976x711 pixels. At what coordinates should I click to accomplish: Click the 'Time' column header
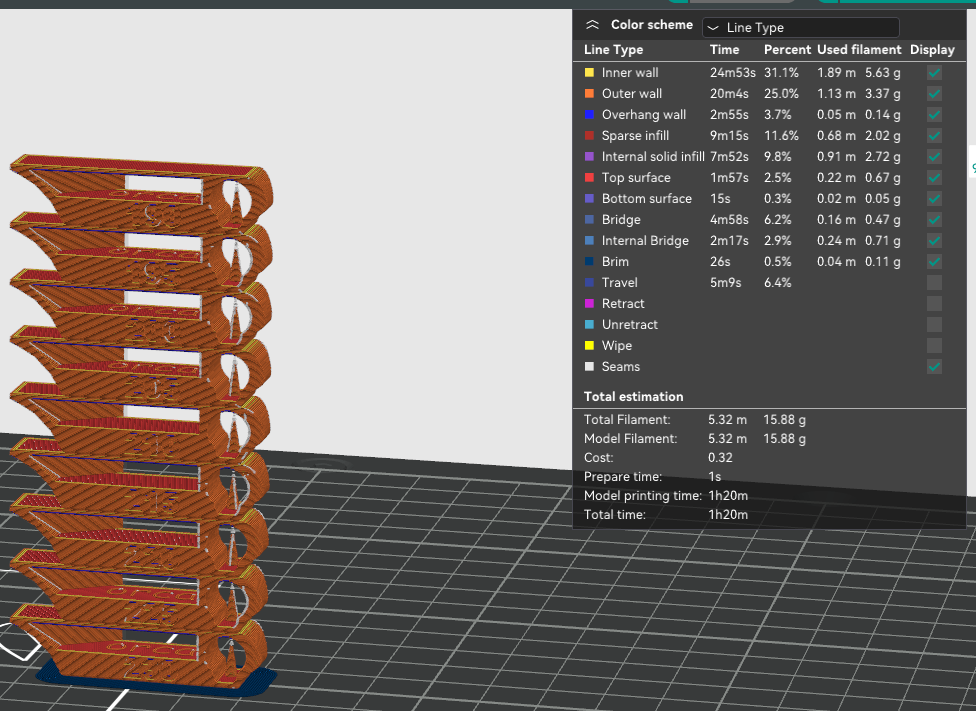tap(725, 50)
